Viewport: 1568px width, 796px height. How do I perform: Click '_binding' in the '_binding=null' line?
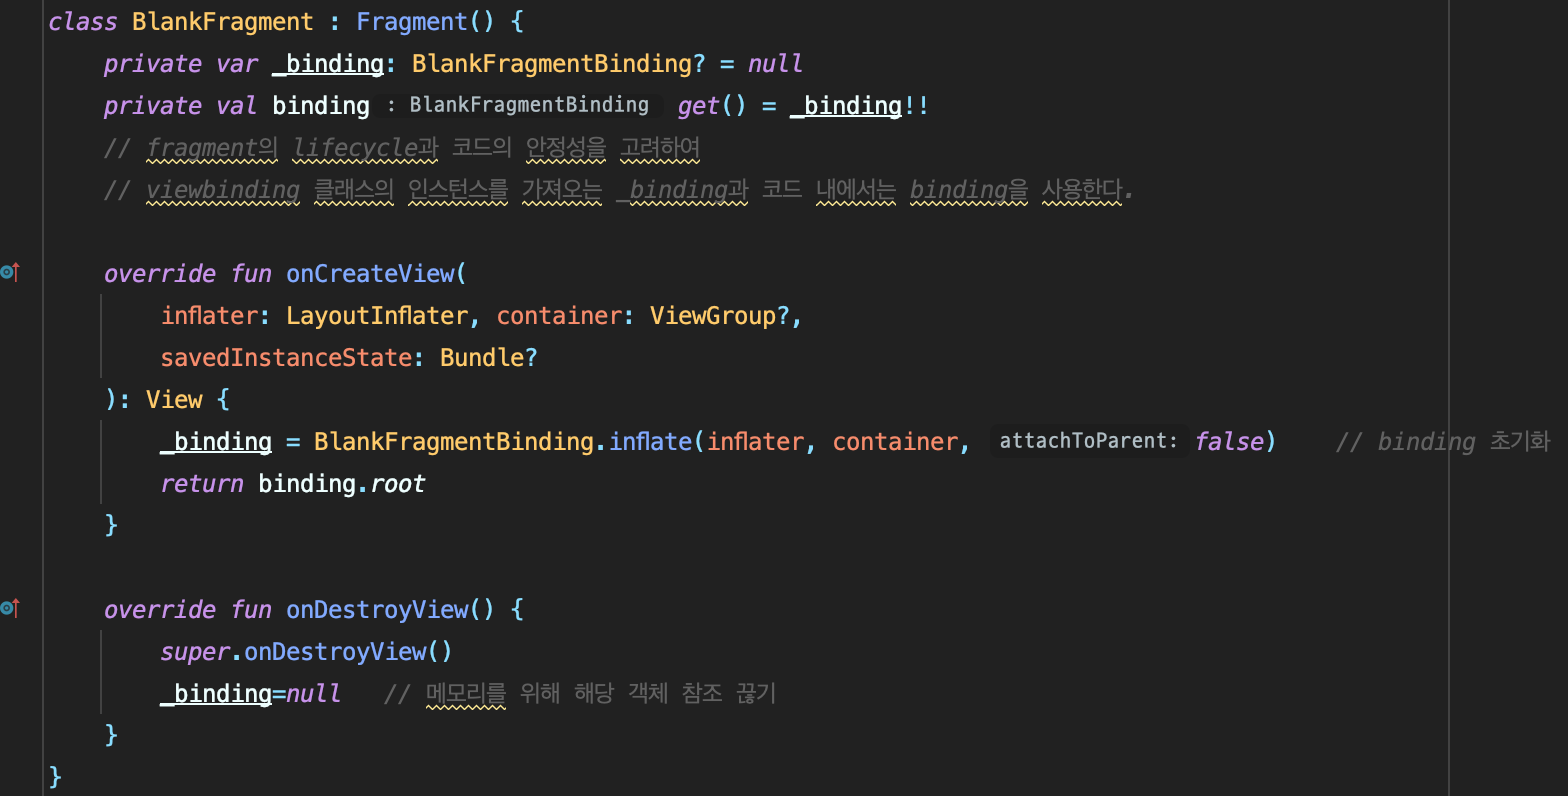216,694
